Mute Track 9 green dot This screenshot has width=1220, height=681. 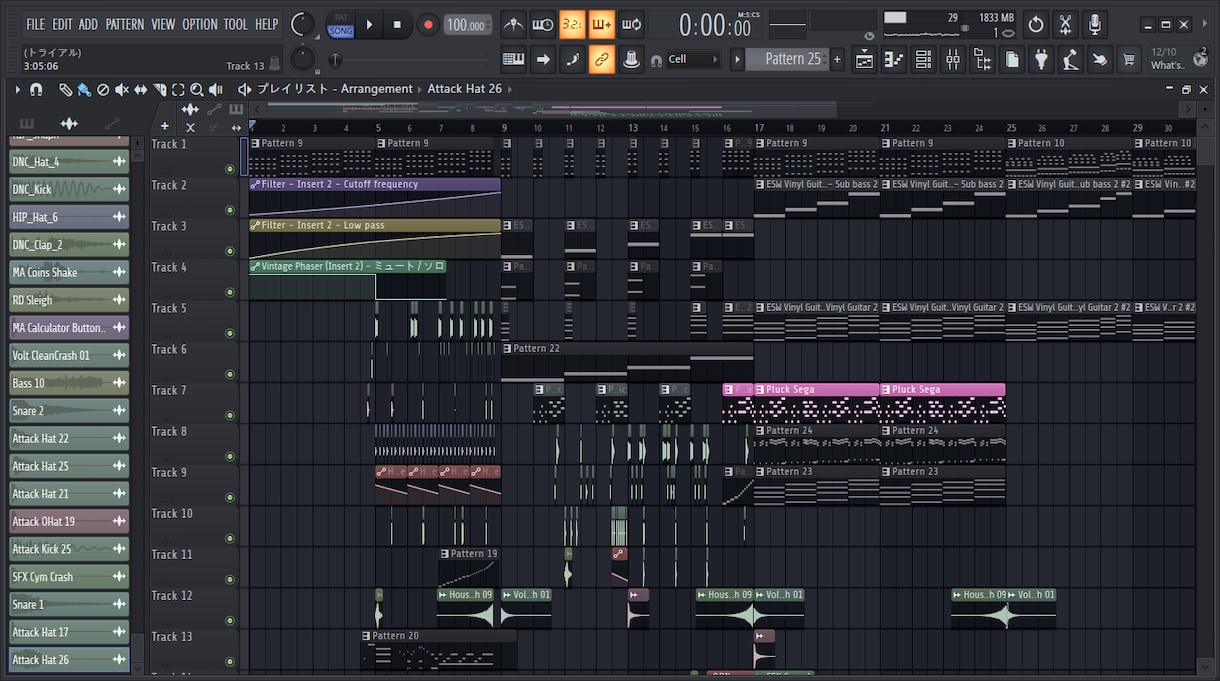click(230, 497)
